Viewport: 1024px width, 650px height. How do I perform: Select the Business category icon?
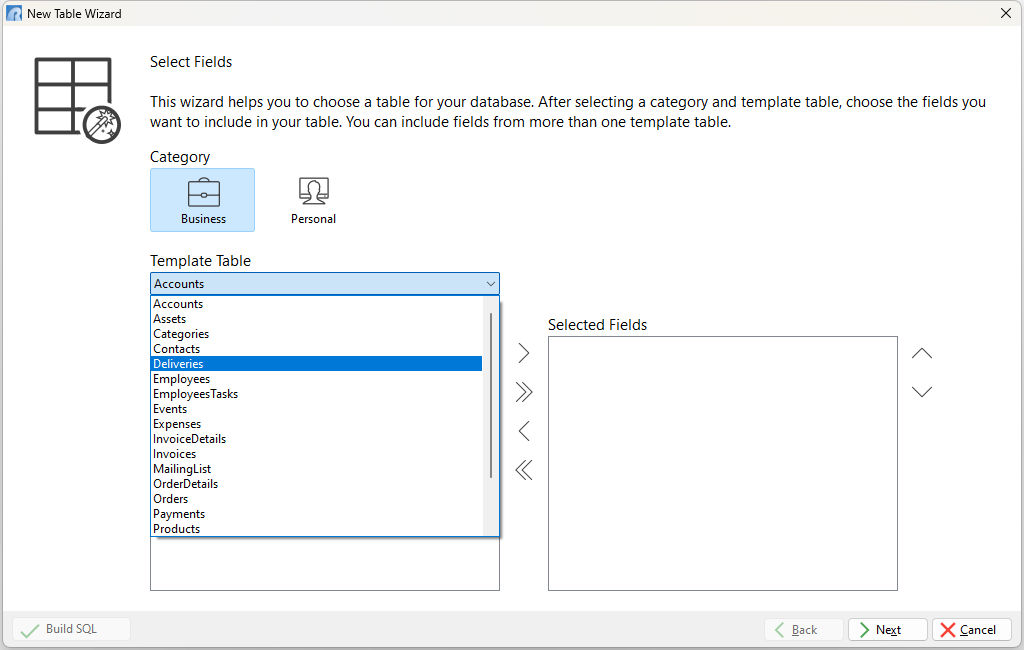(x=202, y=200)
